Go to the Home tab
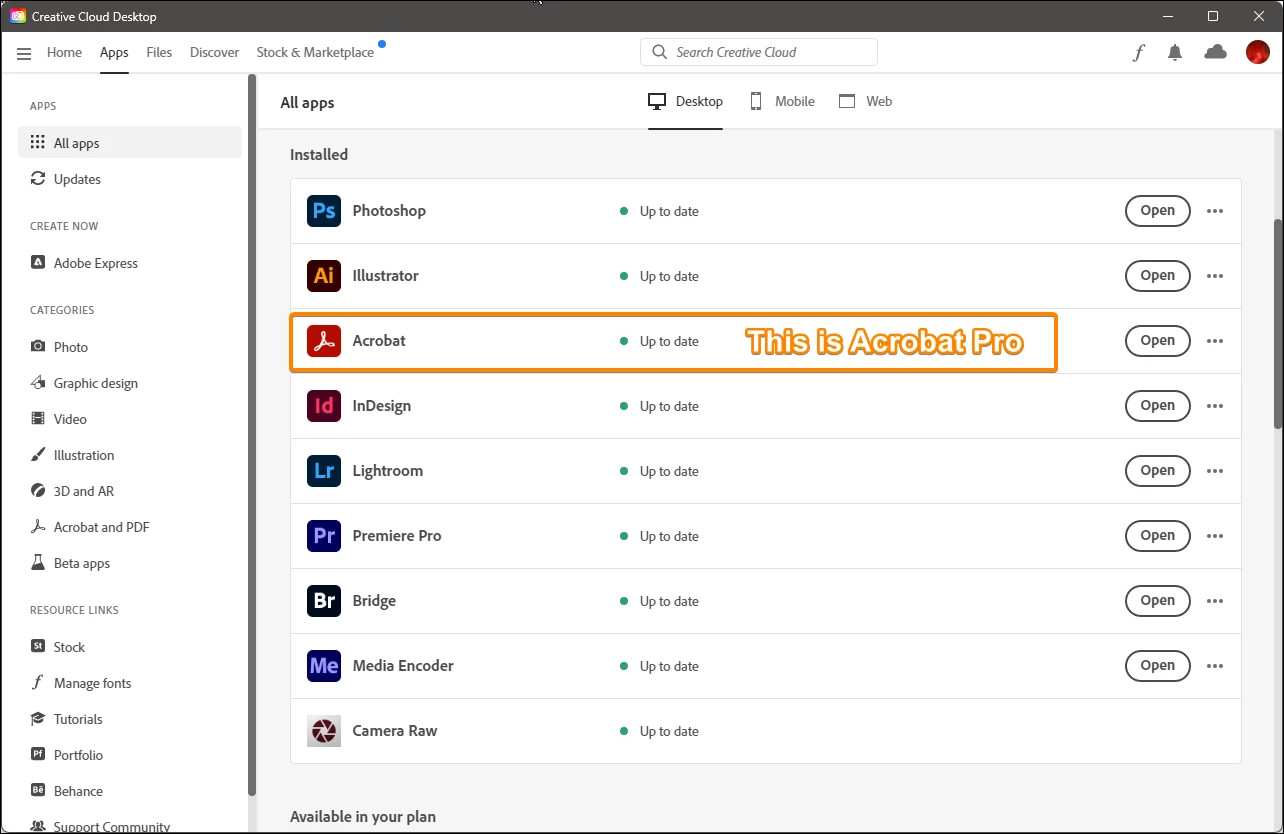This screenshot has height=834, width=1284. tap(64, 52)
